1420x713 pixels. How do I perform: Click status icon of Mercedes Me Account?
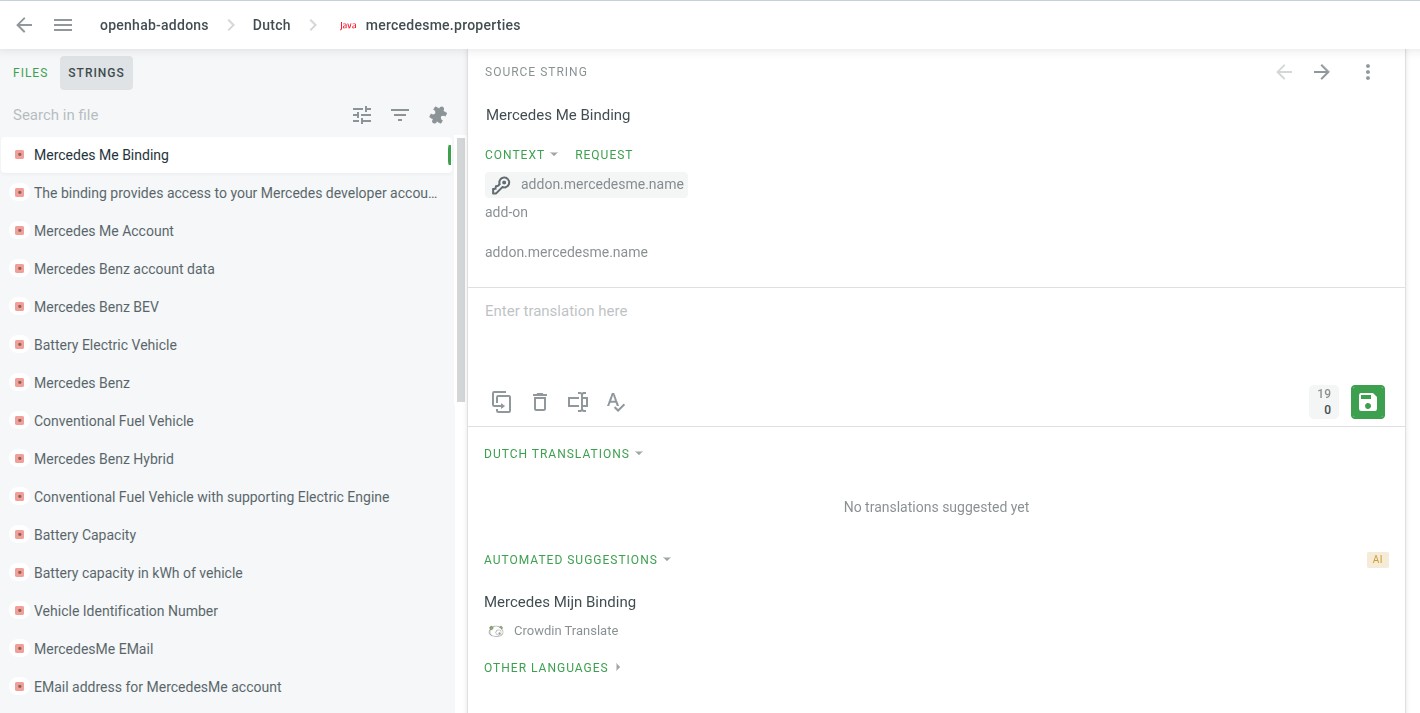[x=19, y=231]
